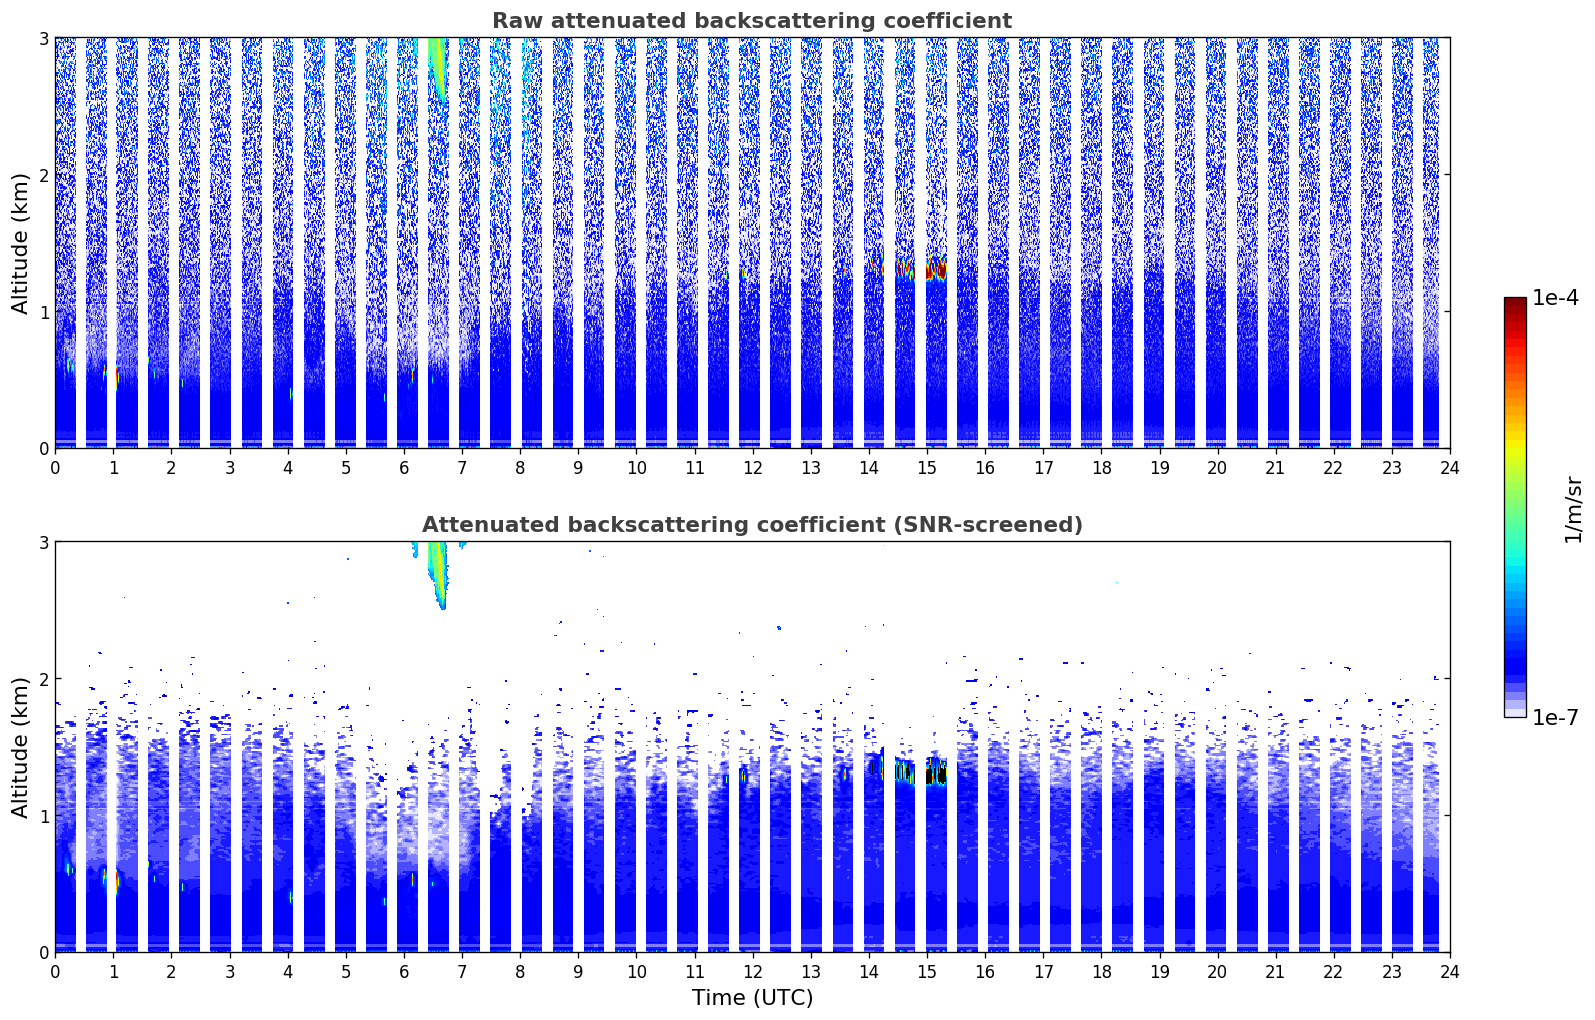Click the red spot near 1 UTC, bottom plot
1595x1020 pixels.
116,881
